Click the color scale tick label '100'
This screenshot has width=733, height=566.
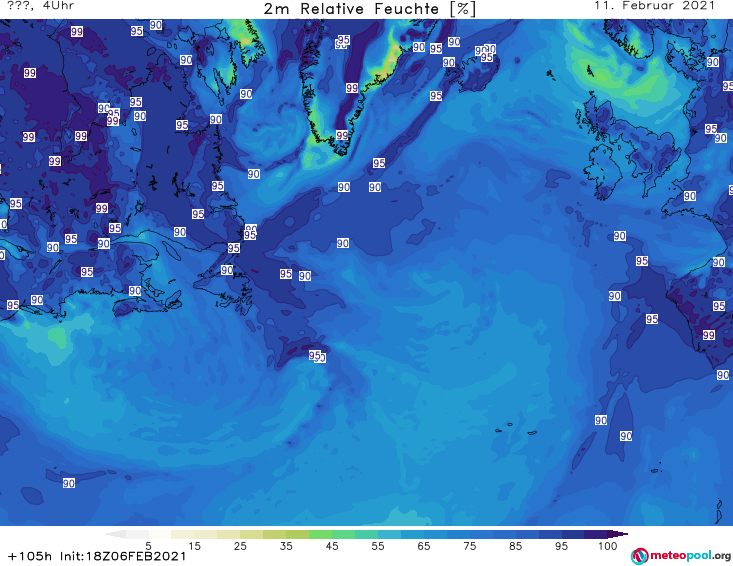click(608, 546)
